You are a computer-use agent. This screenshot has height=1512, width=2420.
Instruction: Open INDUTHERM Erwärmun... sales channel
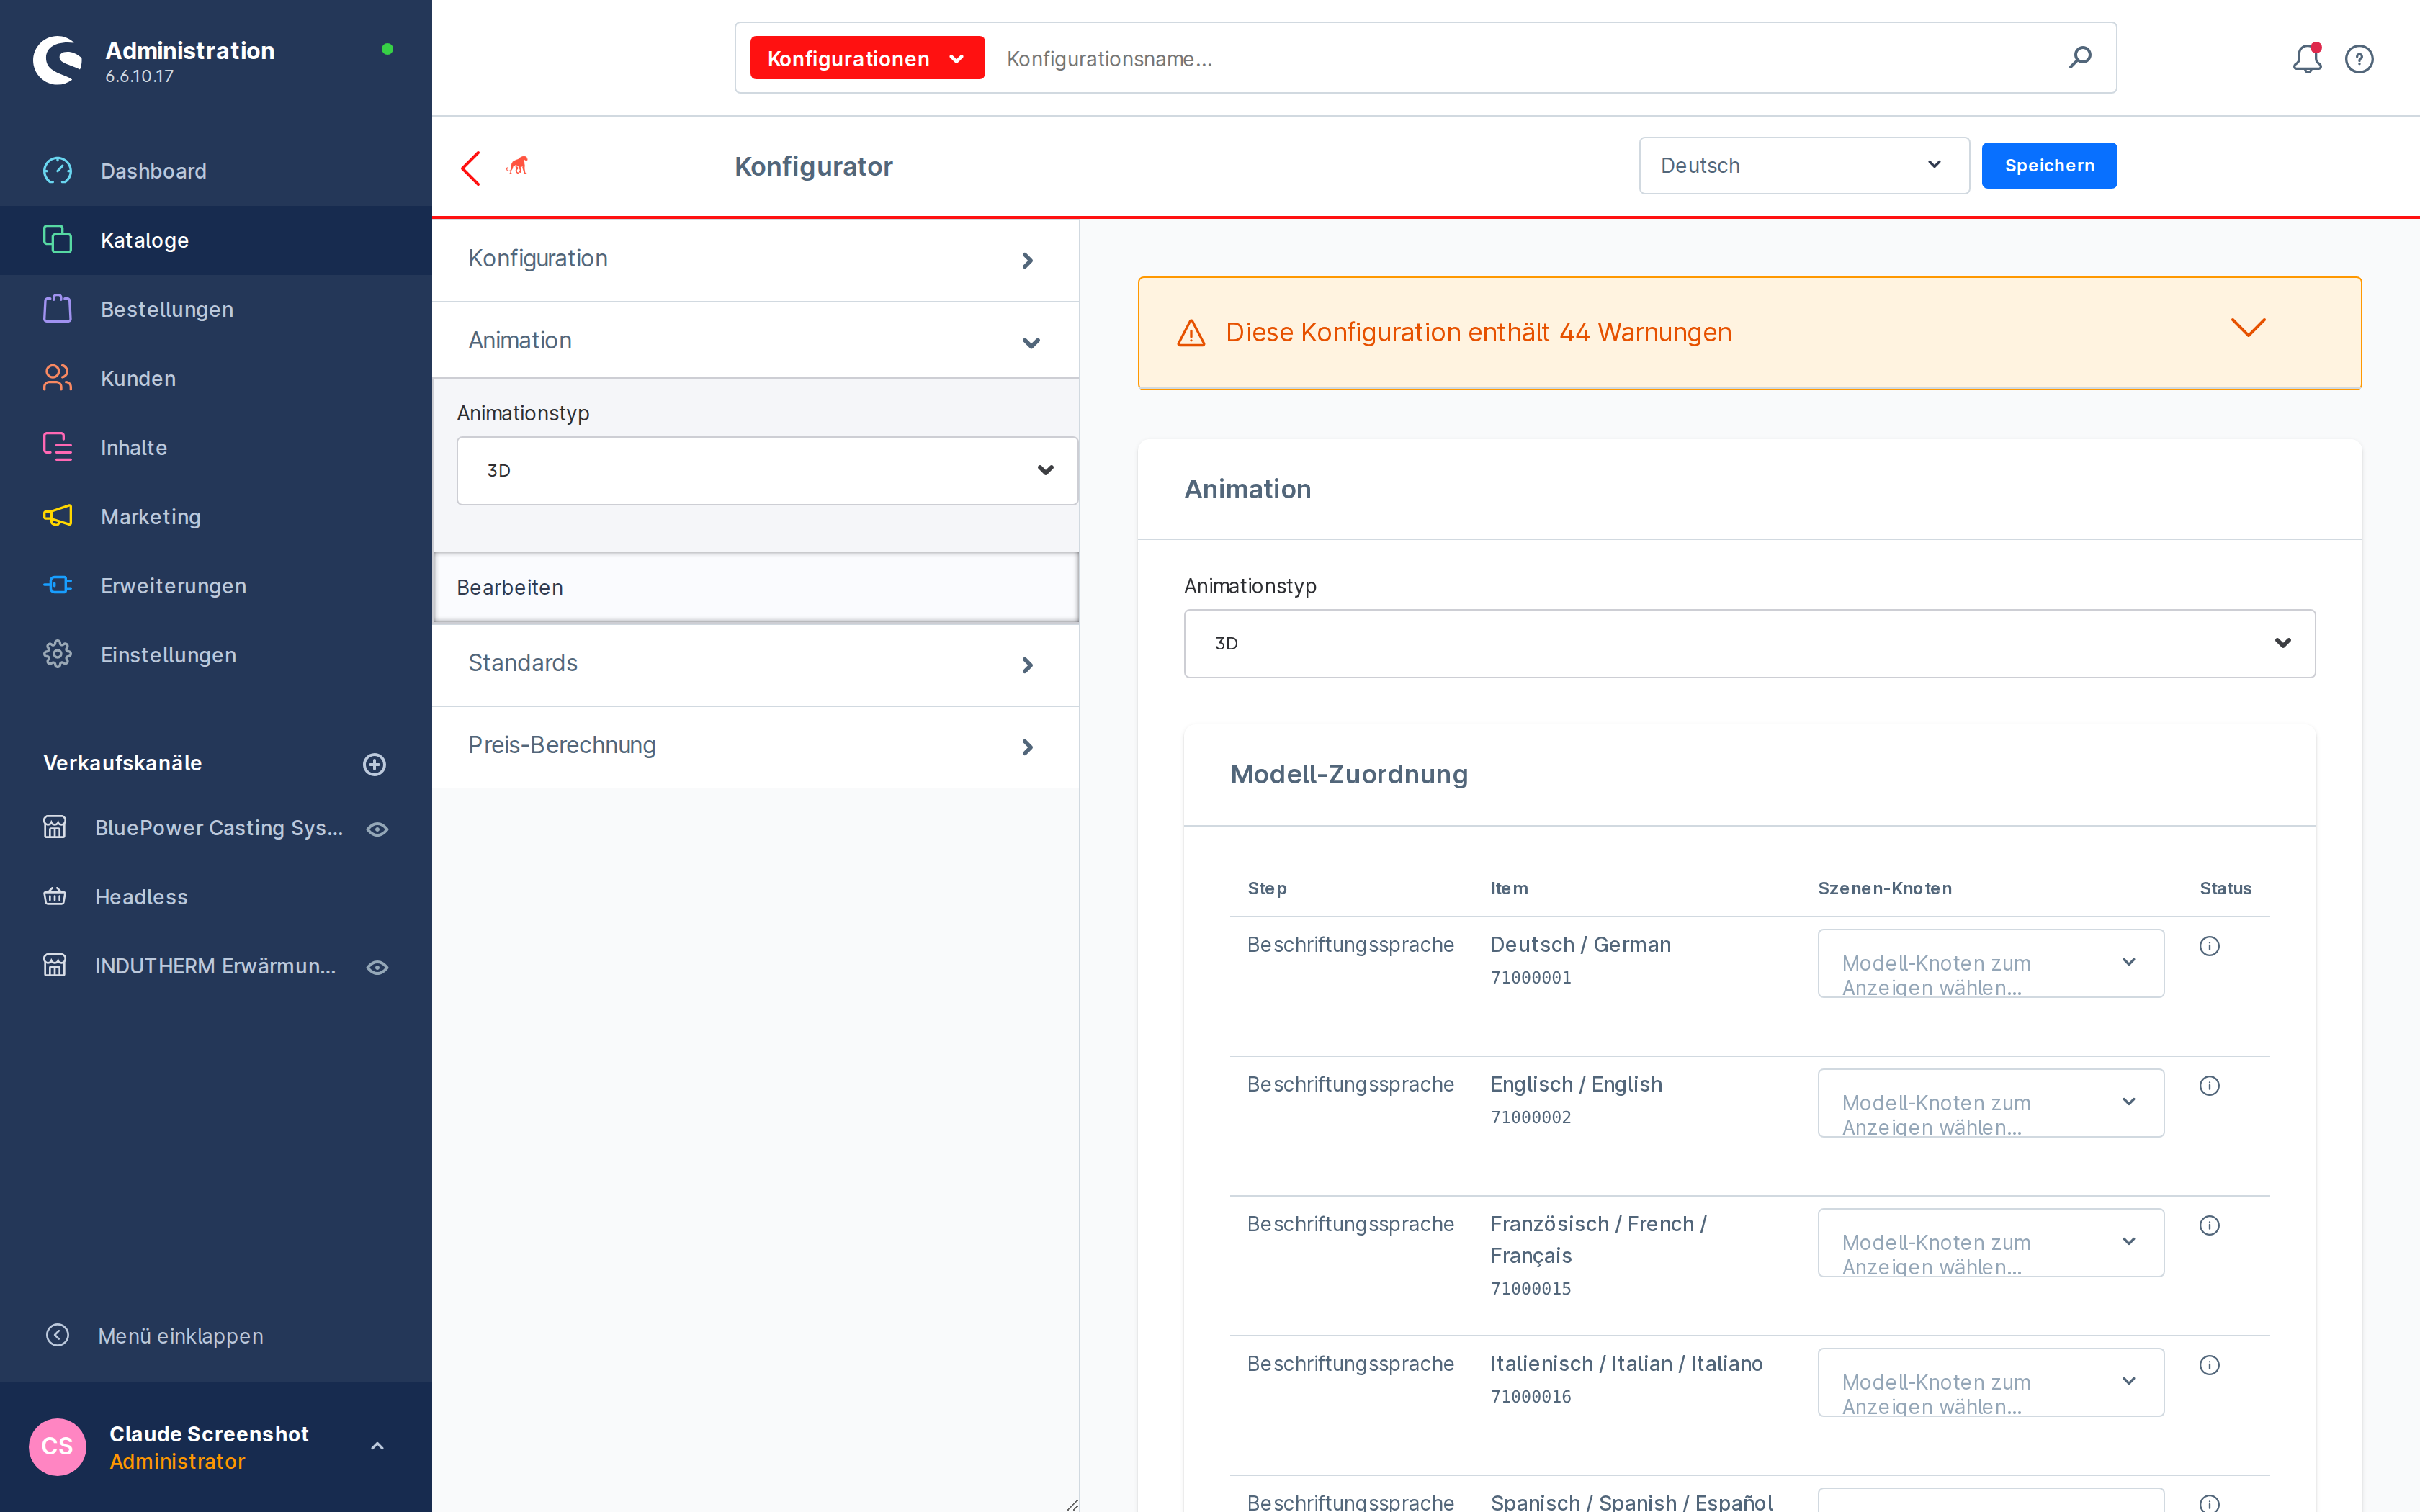click(215, 966)
